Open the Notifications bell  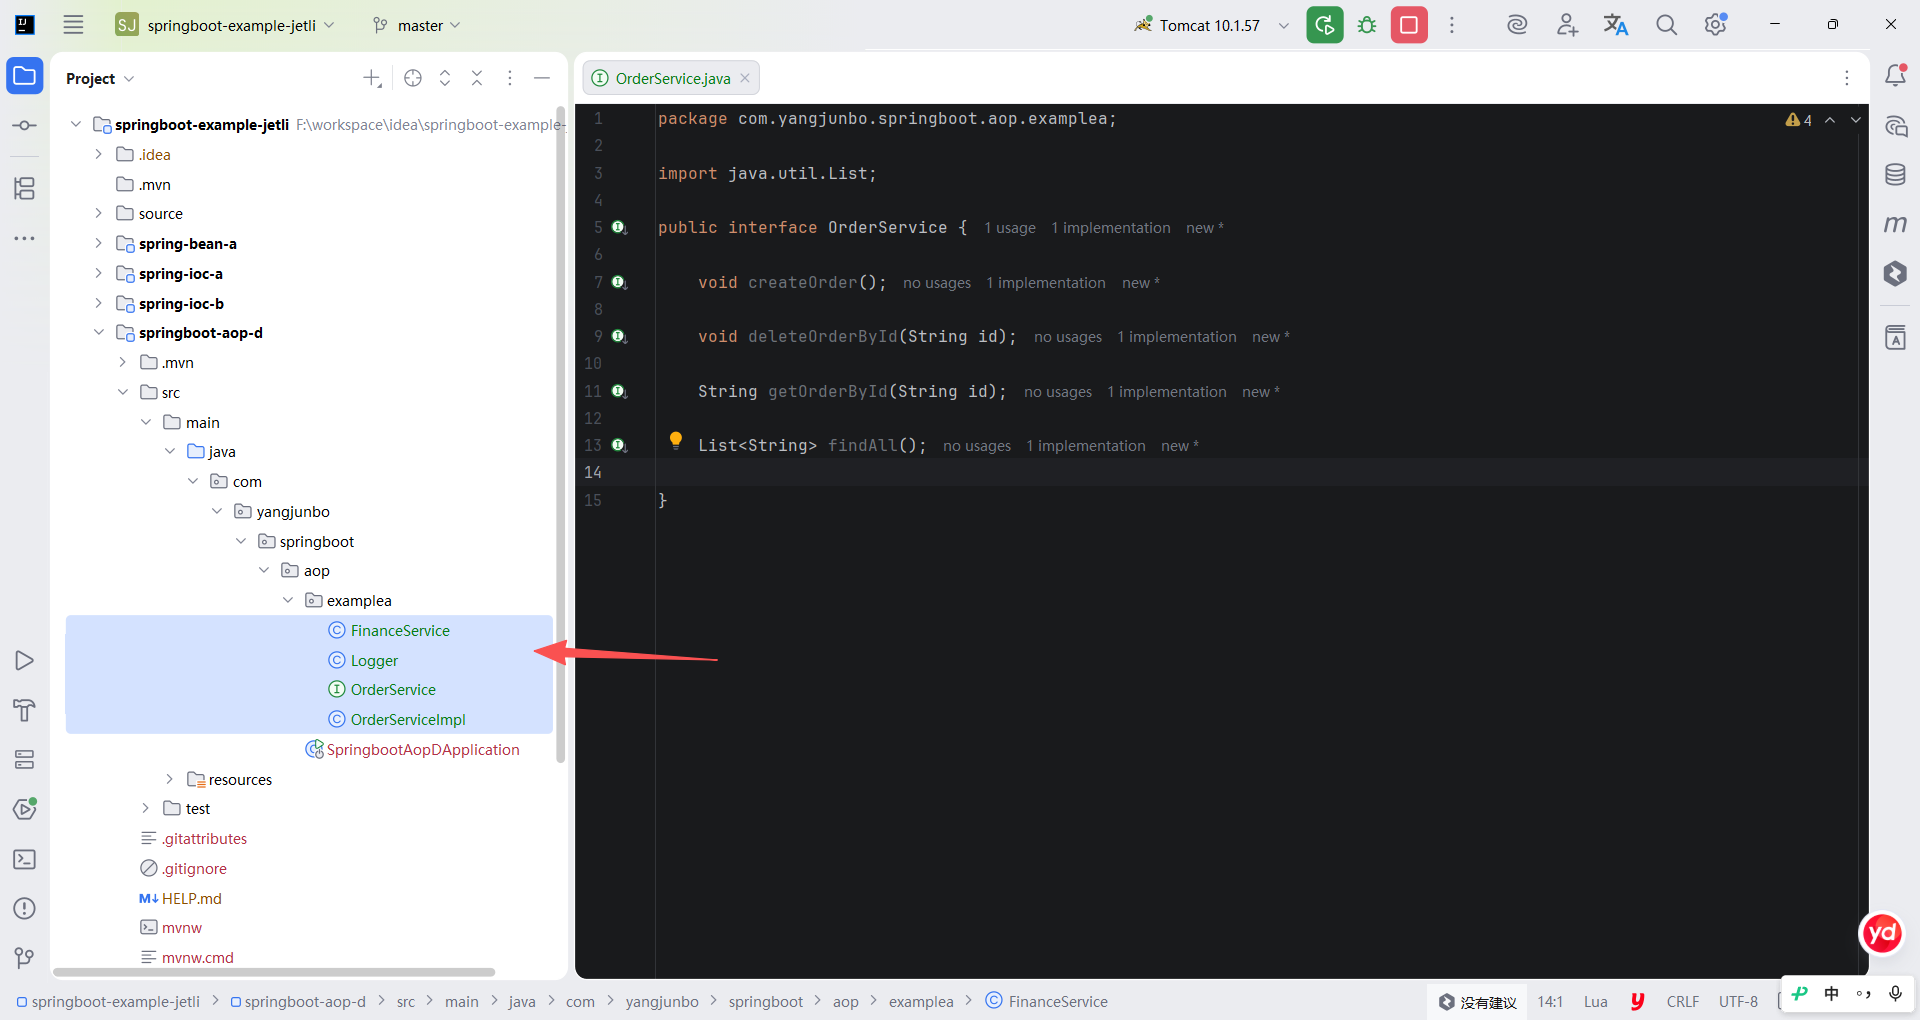point(1896,75)
